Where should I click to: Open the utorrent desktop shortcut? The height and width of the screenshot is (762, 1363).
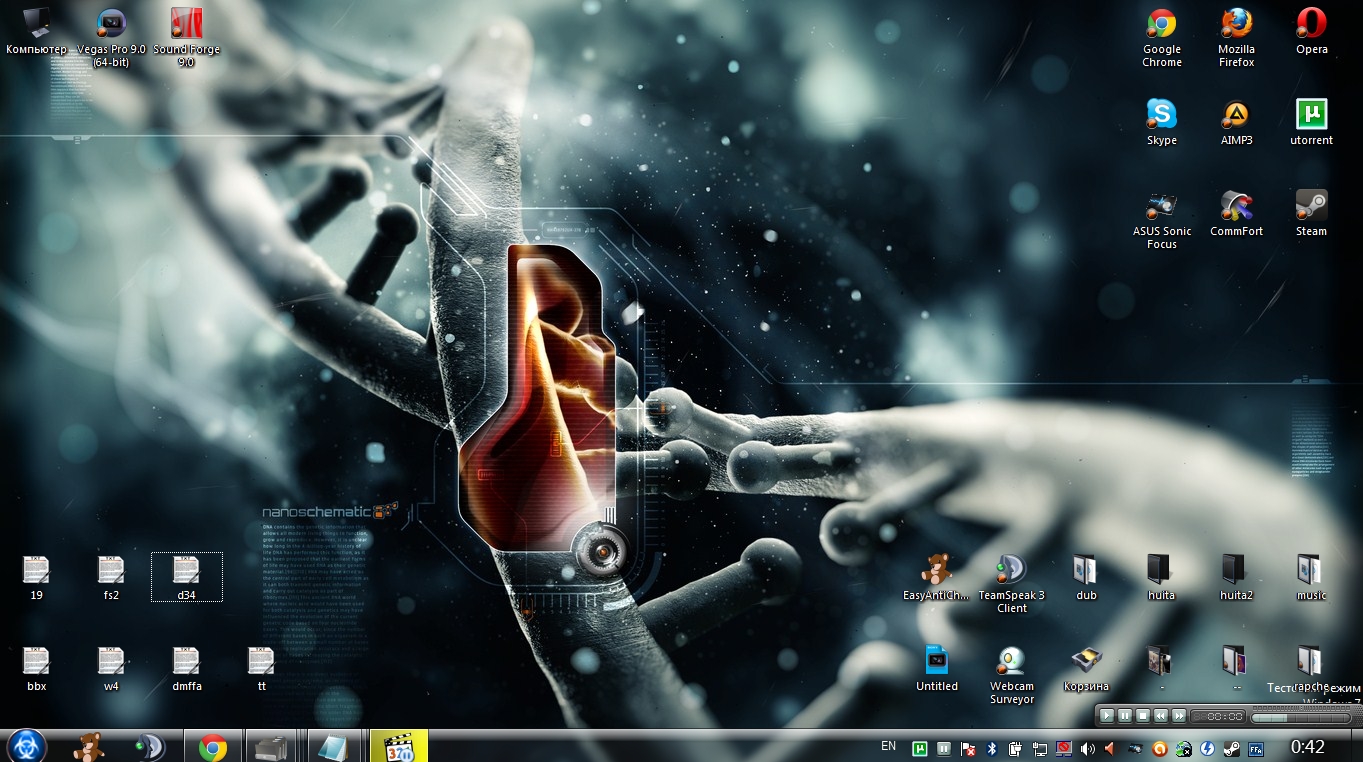1311,122
